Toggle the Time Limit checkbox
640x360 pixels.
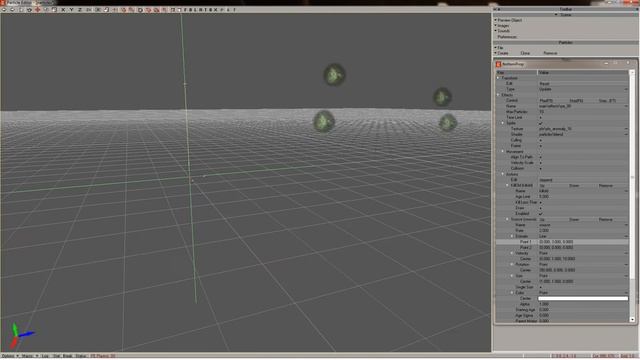tap(540, 117)
